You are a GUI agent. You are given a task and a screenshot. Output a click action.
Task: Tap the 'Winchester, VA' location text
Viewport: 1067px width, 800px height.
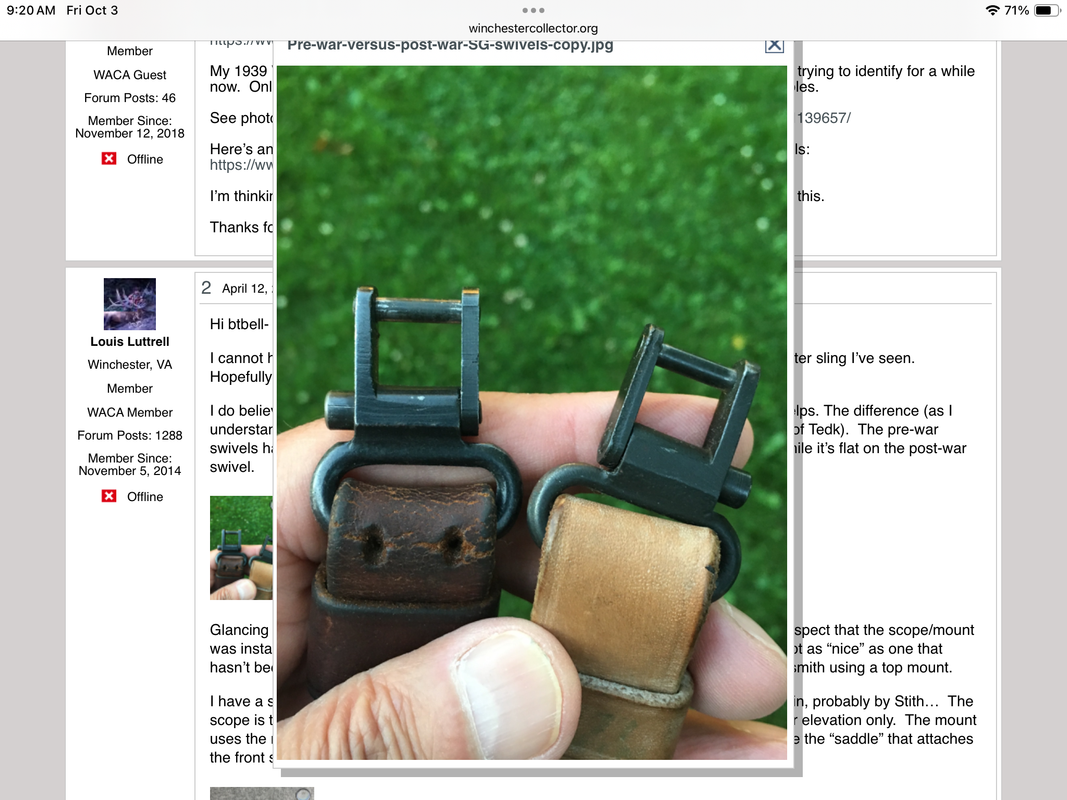tap(129, 365)
